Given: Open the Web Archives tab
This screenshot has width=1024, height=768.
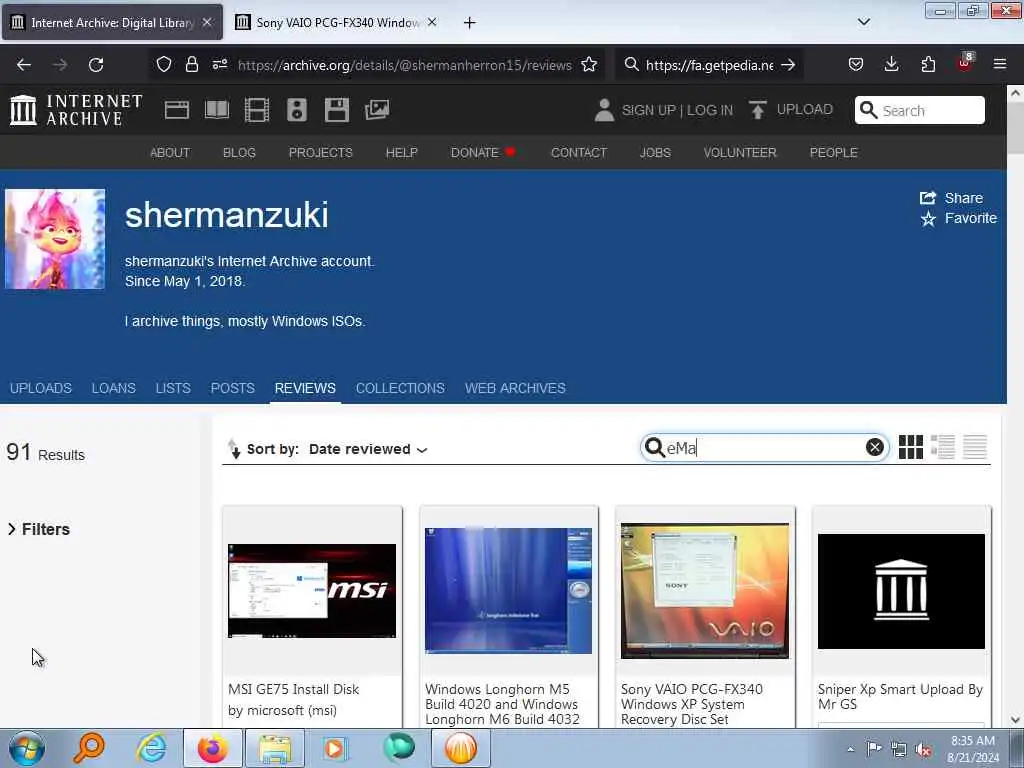Looking at the screenshot, I should click(x=515, y=388).
